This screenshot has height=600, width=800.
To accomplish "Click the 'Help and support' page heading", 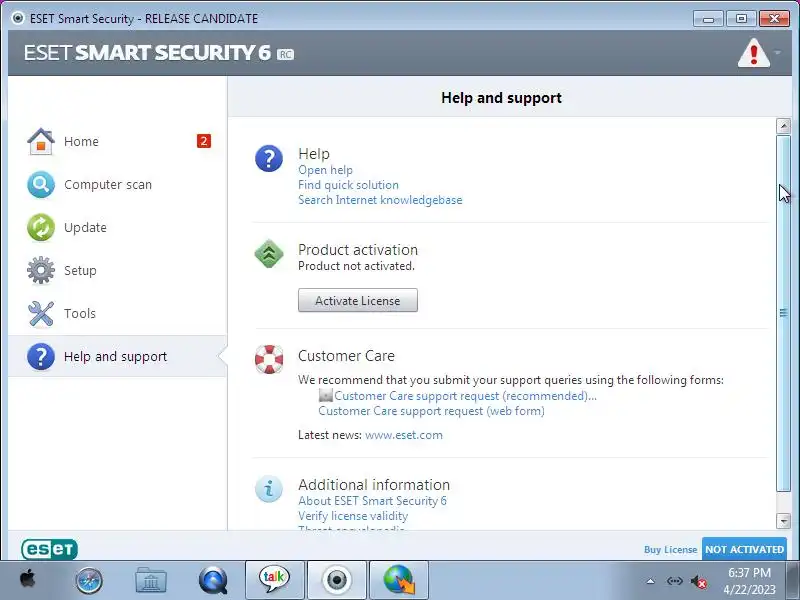I will (x=501, y=97).
